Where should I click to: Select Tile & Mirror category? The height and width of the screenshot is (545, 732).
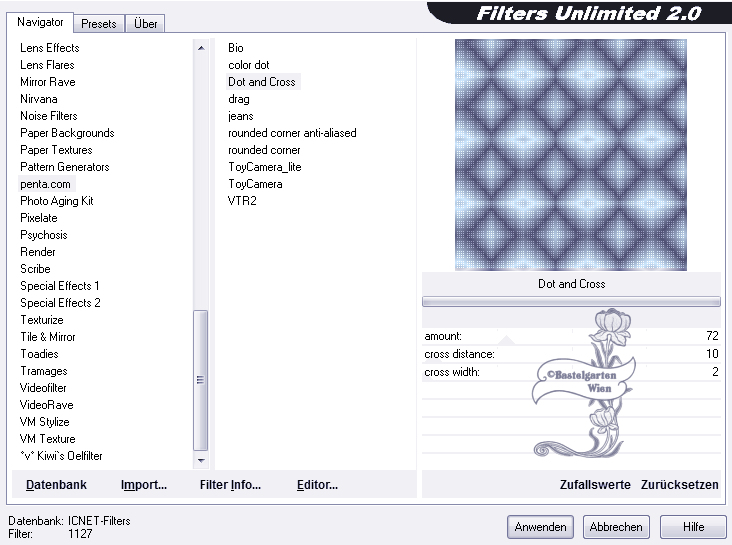point(48,337)
